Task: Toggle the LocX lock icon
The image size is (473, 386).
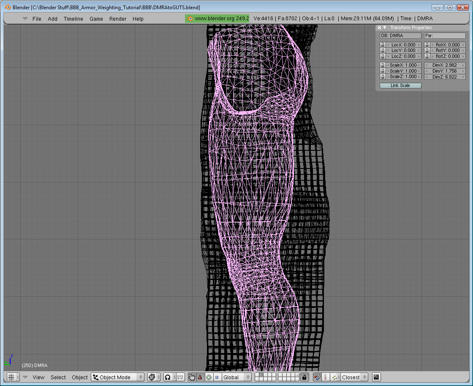Action: pos(382,45)
